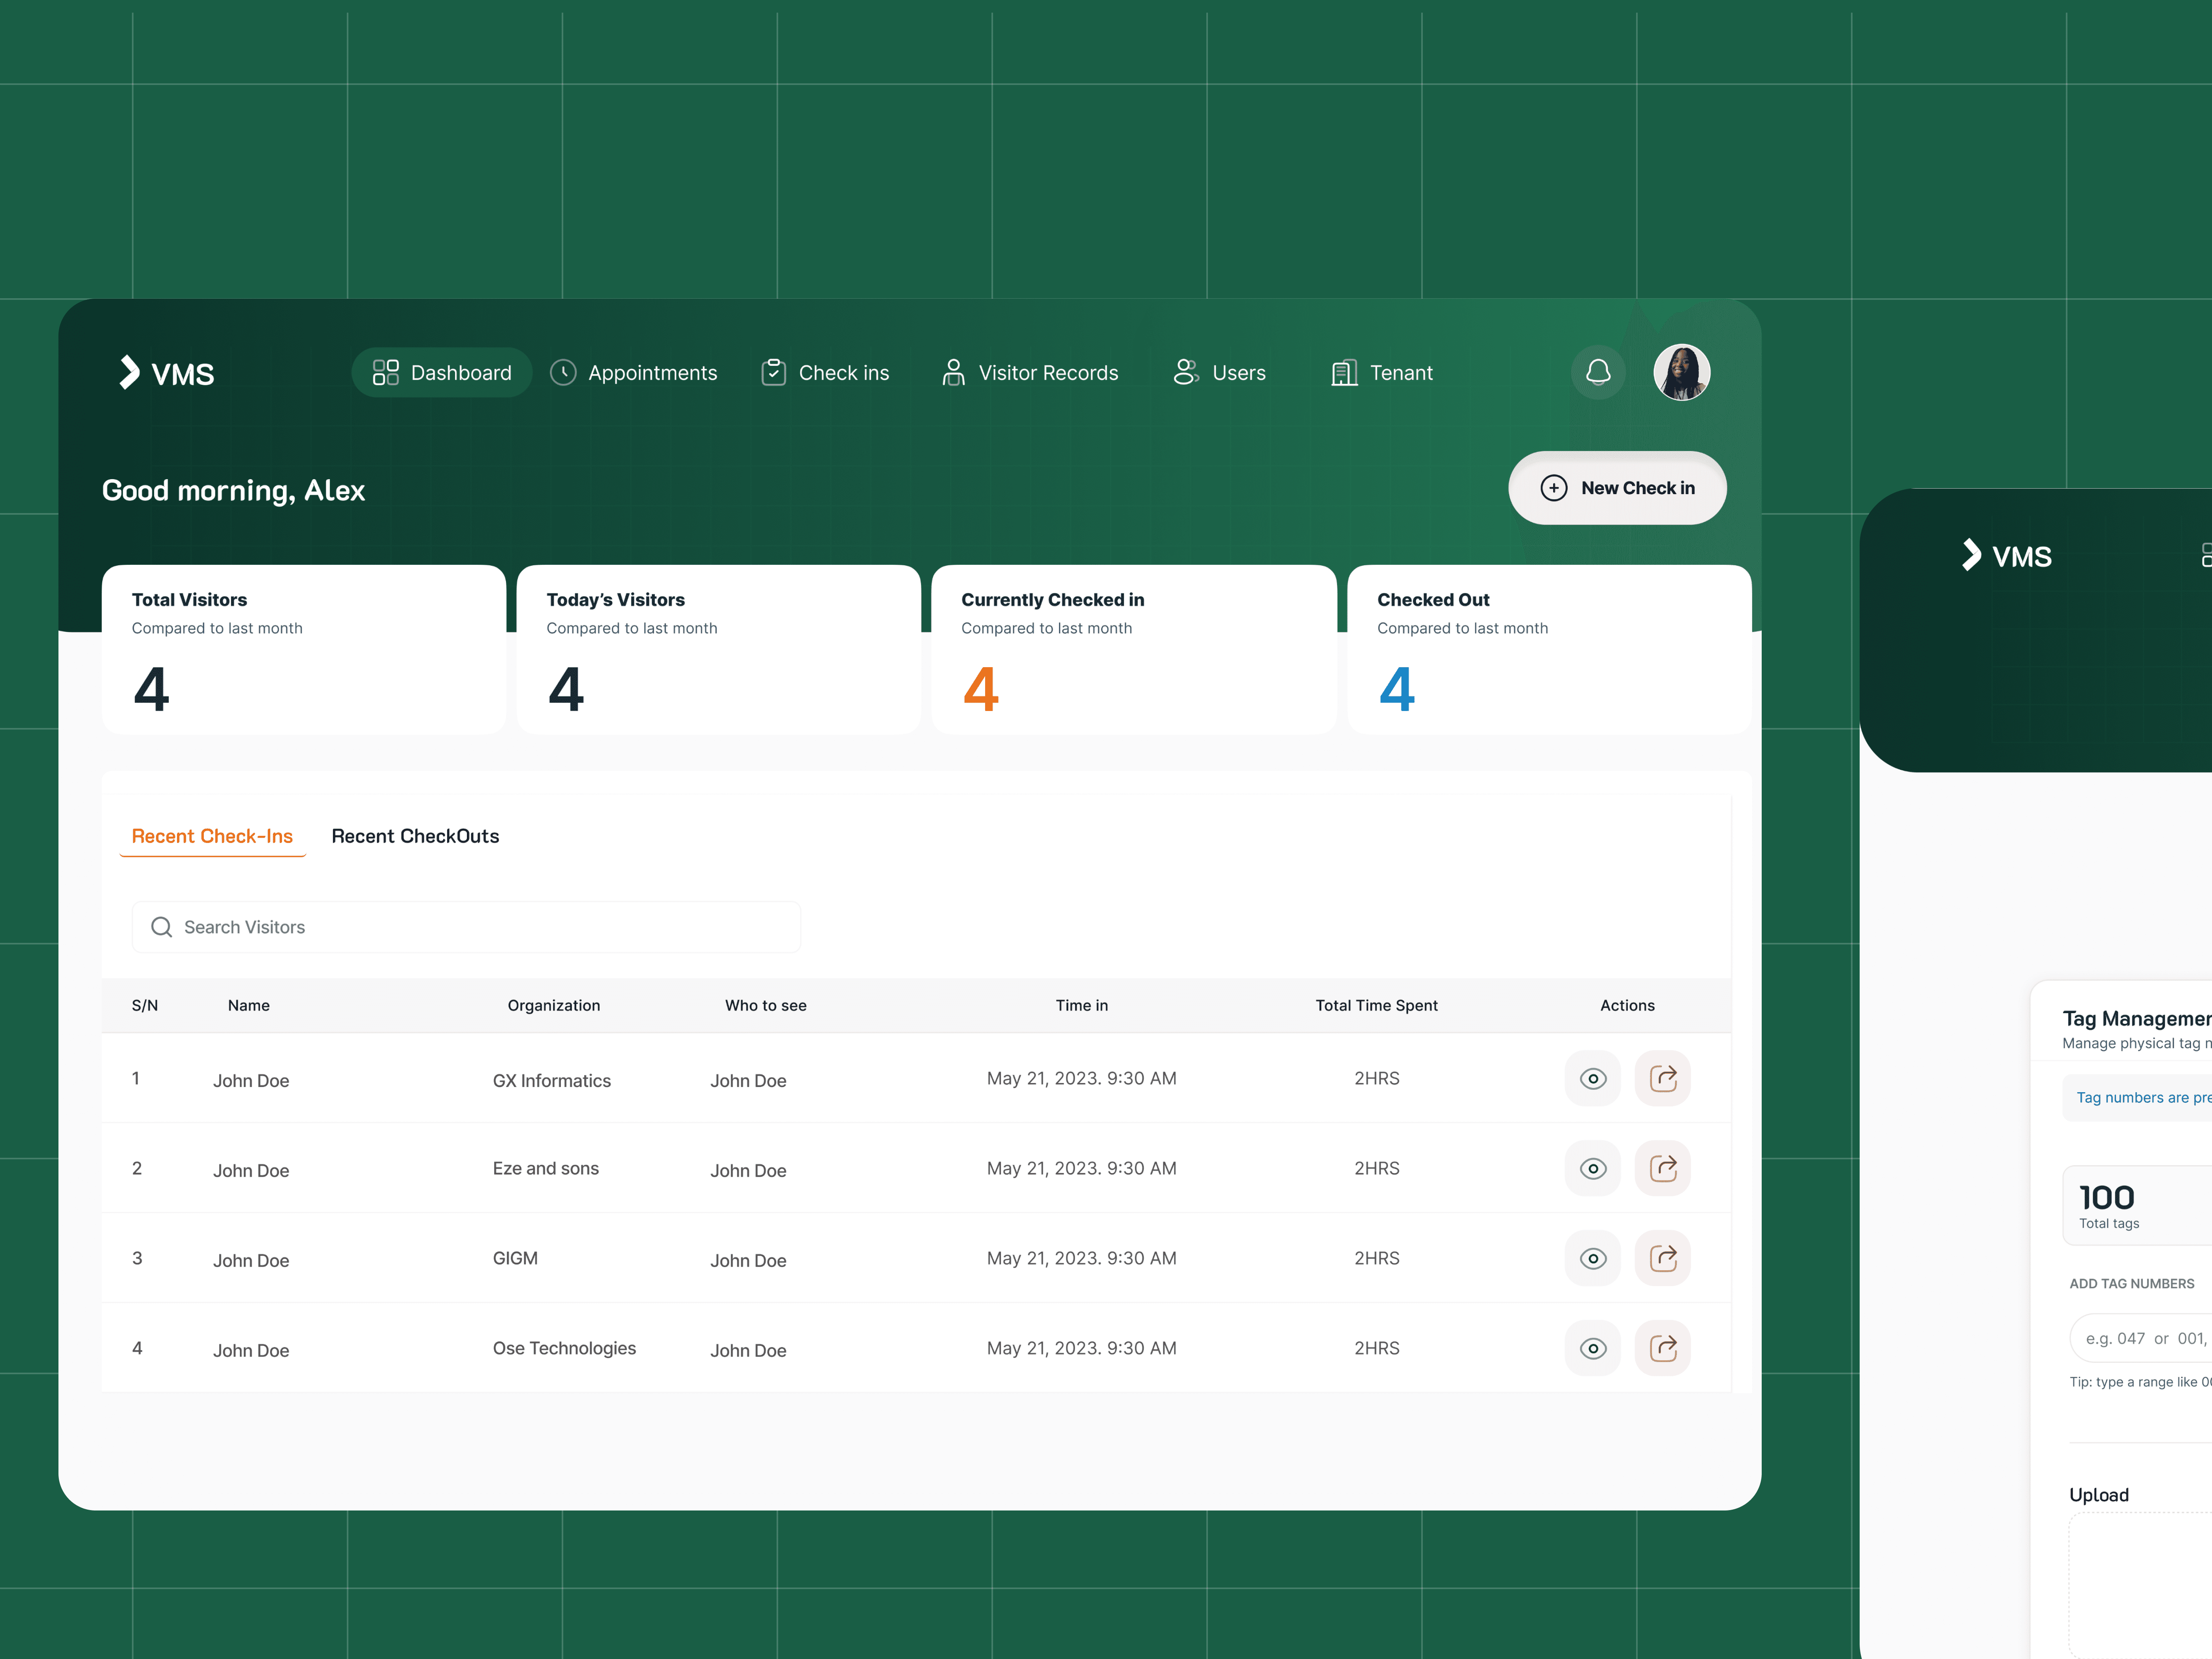This screenshot has height=1659, width=2212.
Task: Click the S/N column header
Action: point(145,1006)
